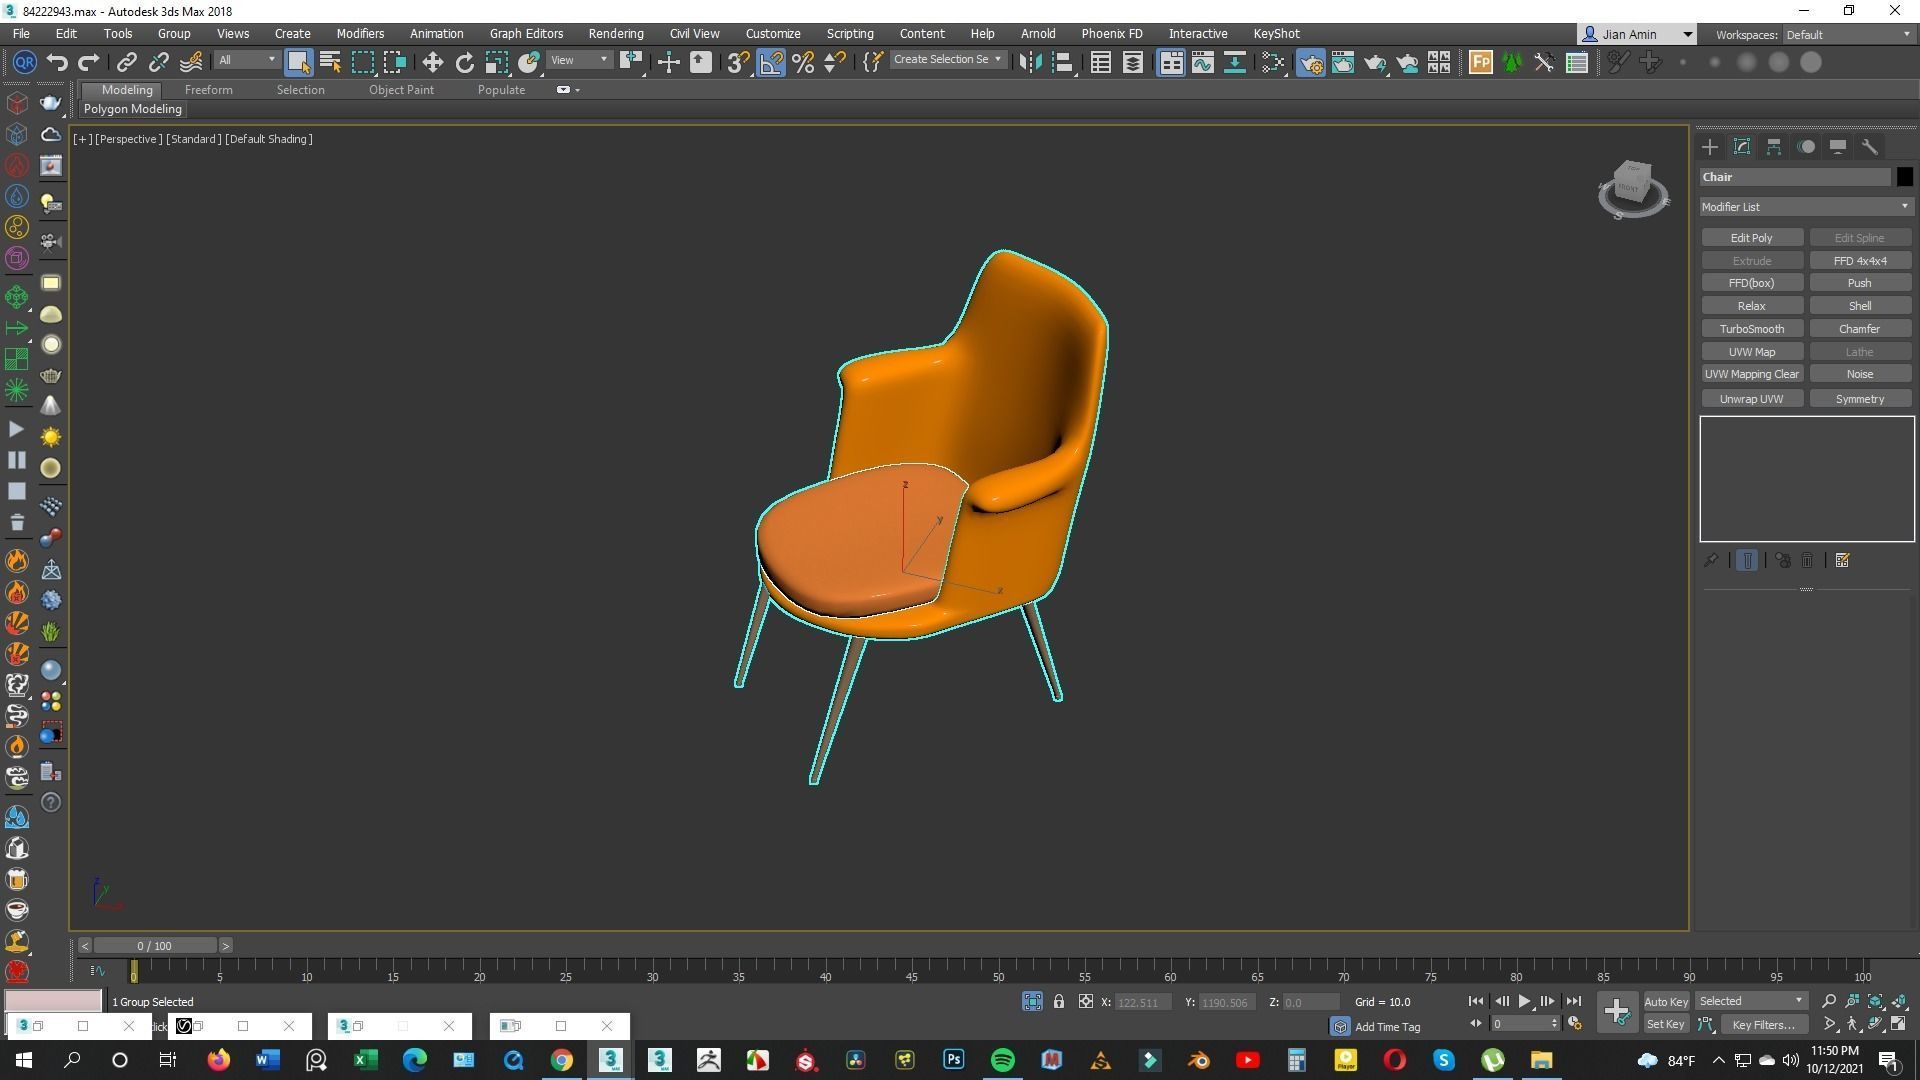Open the reference coordinate View dropdown
Screen dimensions: 1920x1080
coord(579,60)
